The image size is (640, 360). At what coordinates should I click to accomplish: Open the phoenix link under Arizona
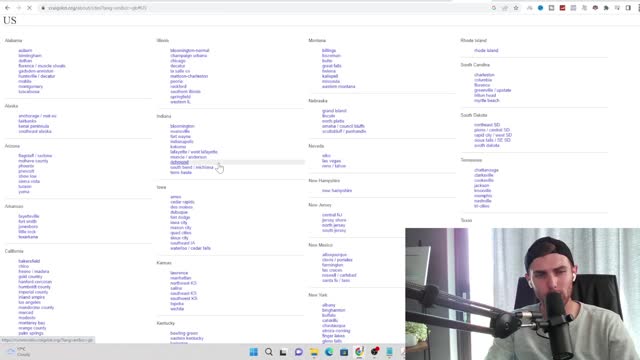pos(26,166)
